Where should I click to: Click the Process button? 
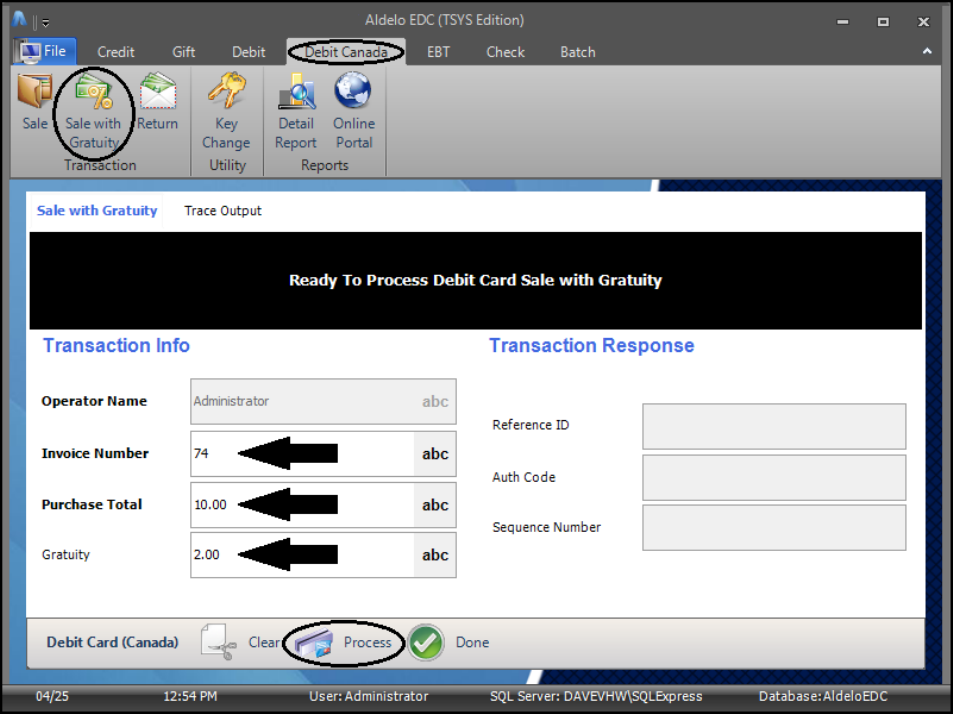pyautogui.click(x=345, y=642)
